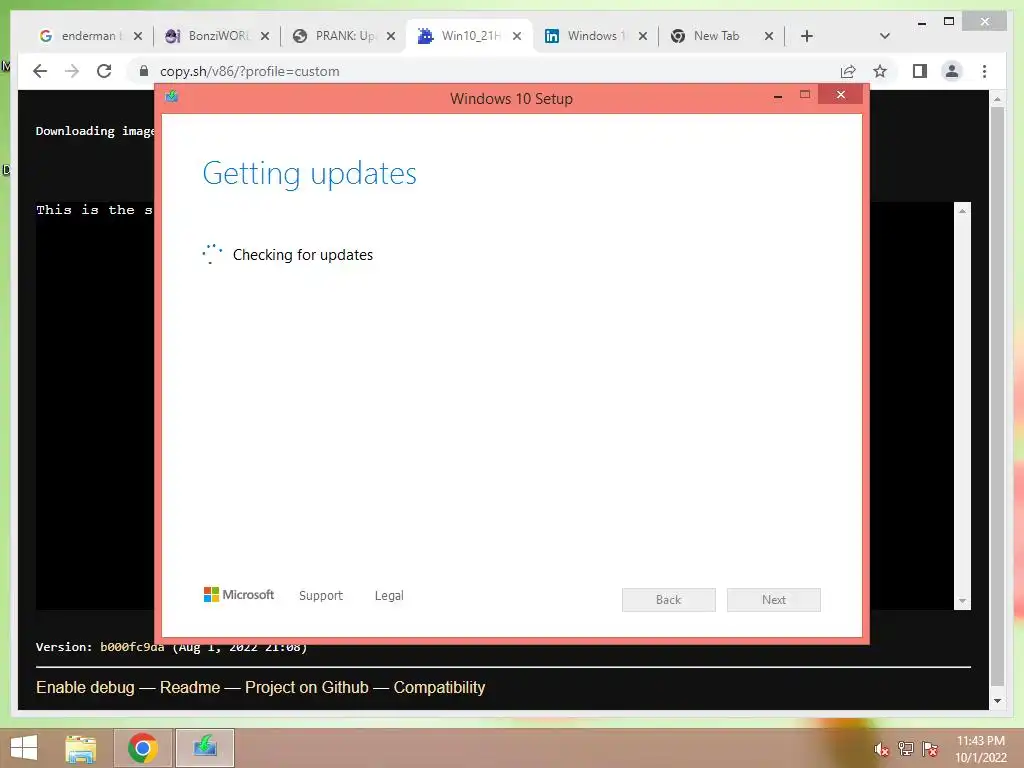Close the enderman tab
Screen dimensions: 1024x768
[138, 36]
